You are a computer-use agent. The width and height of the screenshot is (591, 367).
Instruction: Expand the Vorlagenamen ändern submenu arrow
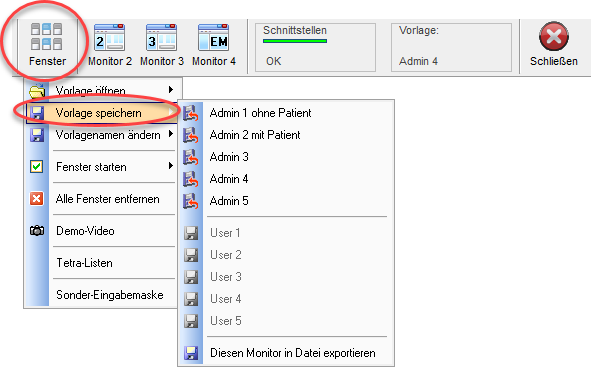pyautogui.click(x=171, y=134)
